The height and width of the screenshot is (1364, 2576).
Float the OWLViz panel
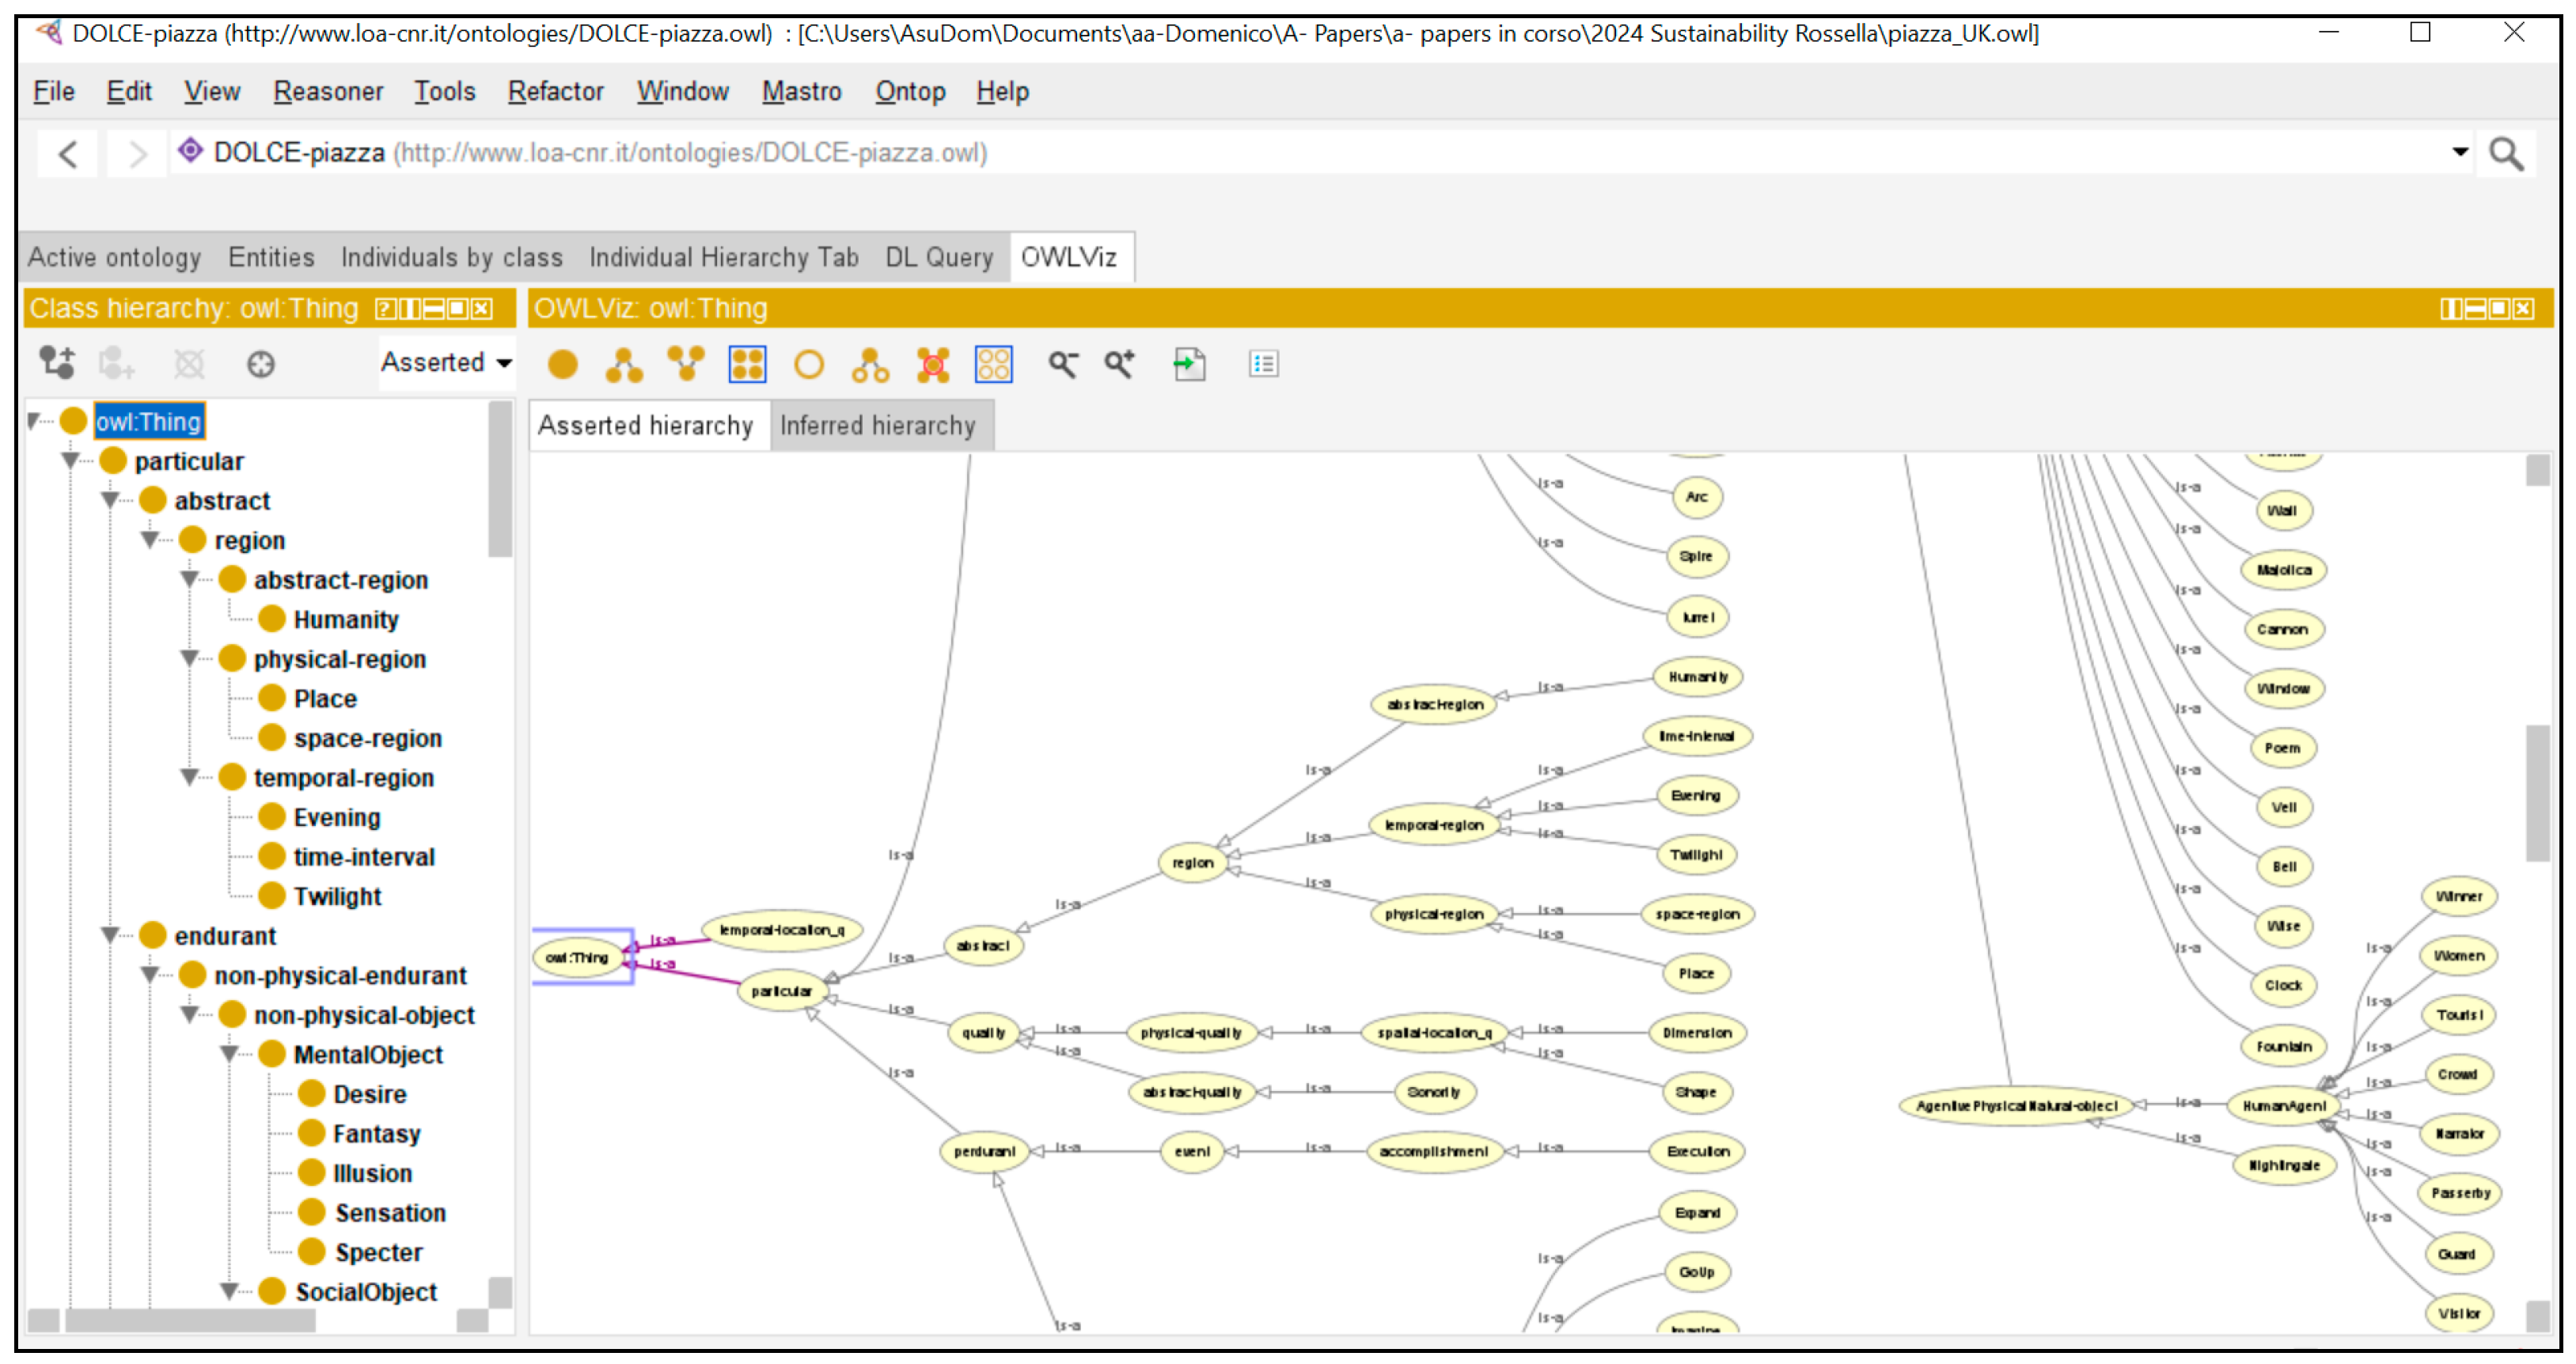click(x=2499, y=309)
